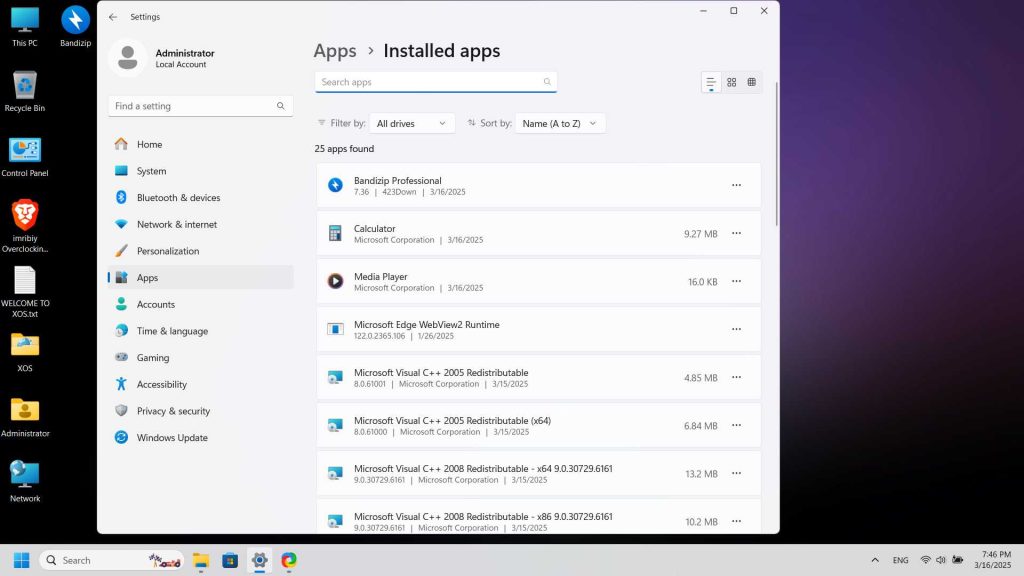Launch Brave imribiy Overclocking shortcut

tap(25, 226)
